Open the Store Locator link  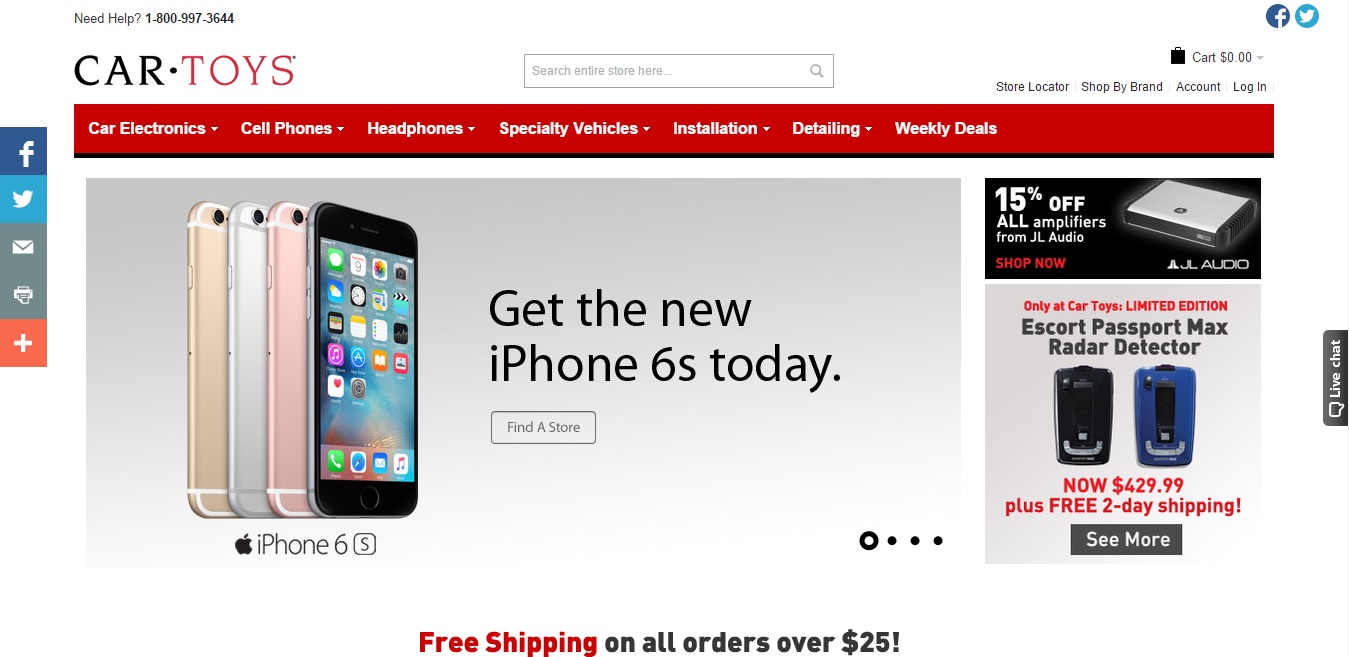pos(1032,87)
